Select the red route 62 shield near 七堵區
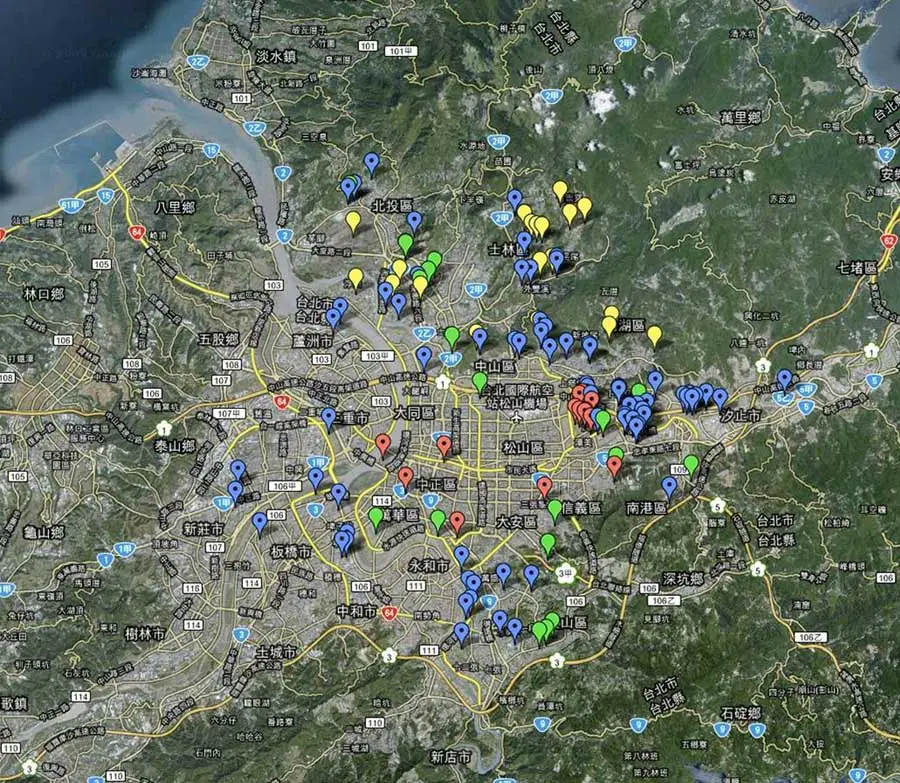The width and height of the screenshot is (900, 783). pyautogui.click(x=889, y=241)
